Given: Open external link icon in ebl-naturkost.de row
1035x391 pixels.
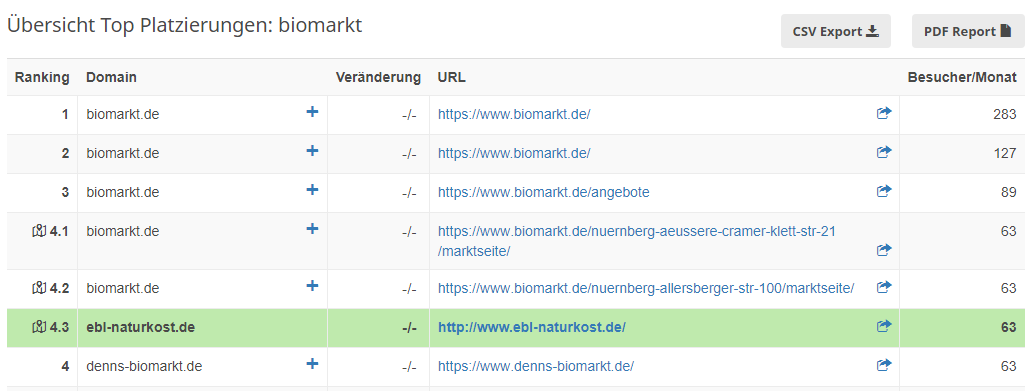Looking at the screenshot, I should [884, 326].
